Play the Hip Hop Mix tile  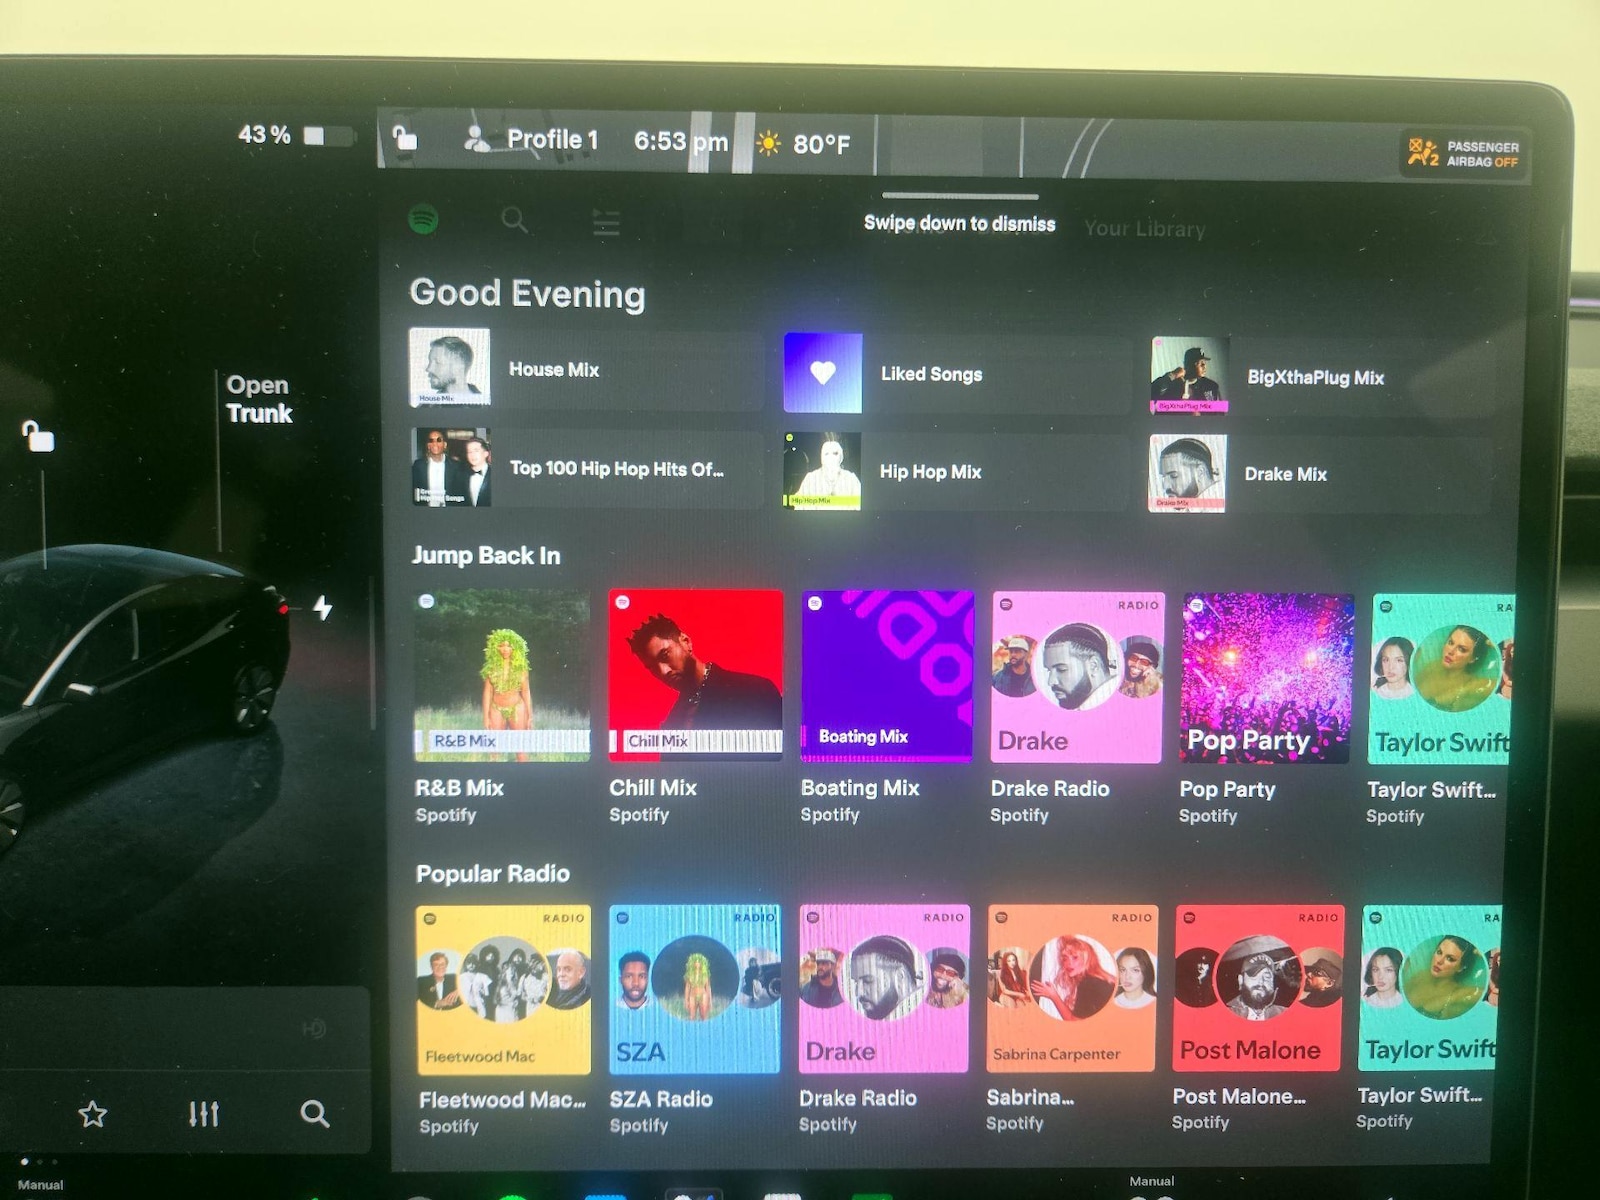956,472
